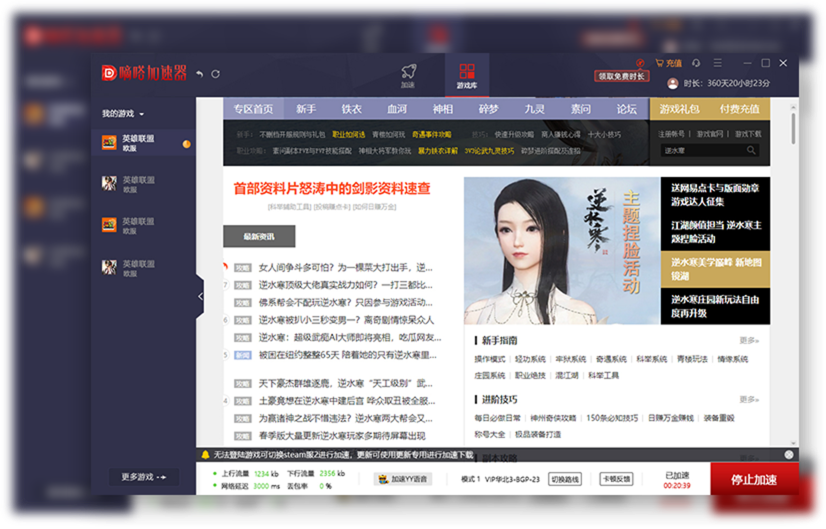Click the refresh icon next to the logo
Image resolution: width=826 pixels, height=529 pixels.
click(x=215, y=74)
